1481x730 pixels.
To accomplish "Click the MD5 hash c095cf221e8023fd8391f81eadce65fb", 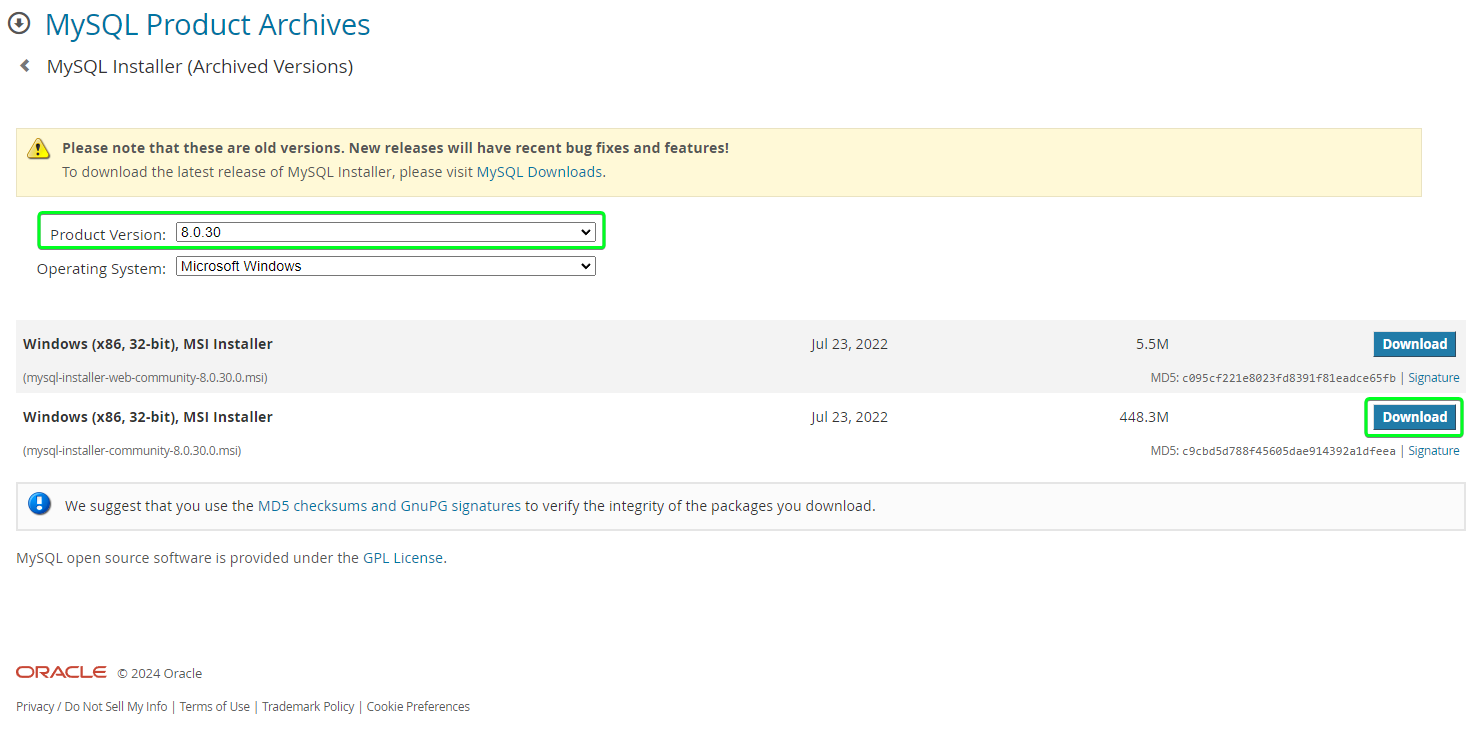I will (1289, 378).
